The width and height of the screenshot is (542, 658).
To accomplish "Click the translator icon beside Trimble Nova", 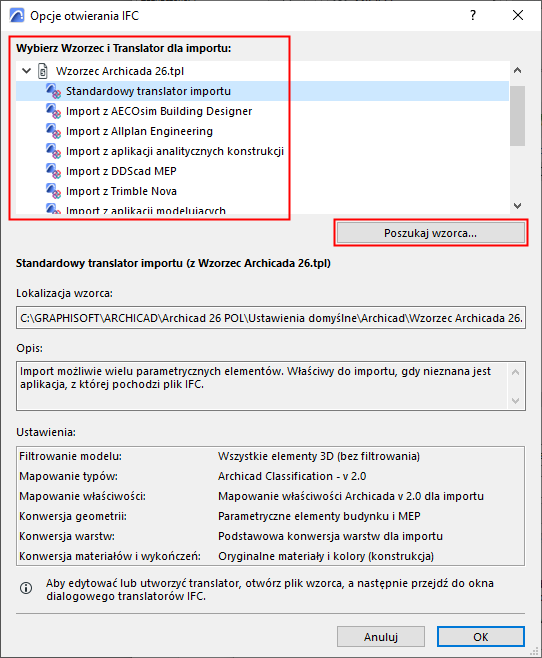I will click(54, 191).
